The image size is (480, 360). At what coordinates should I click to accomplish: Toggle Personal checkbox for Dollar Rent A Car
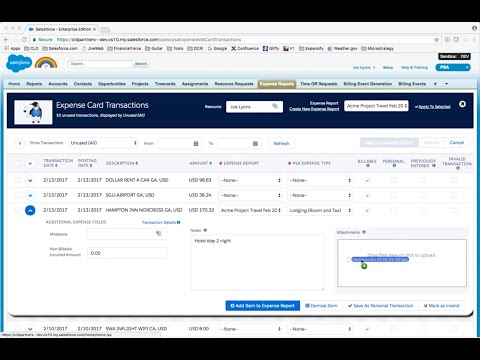pos(394,180)
